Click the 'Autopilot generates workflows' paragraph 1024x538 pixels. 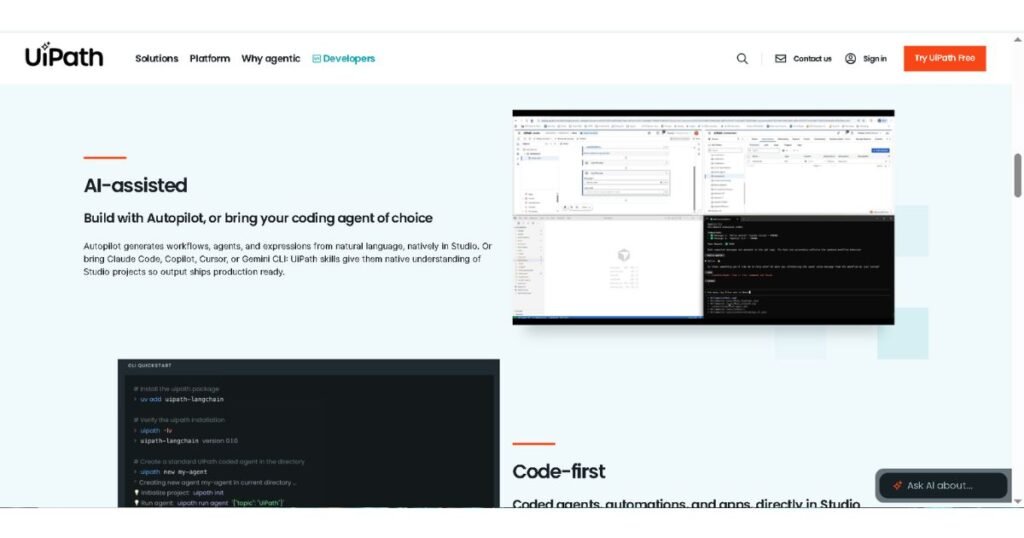287,259
